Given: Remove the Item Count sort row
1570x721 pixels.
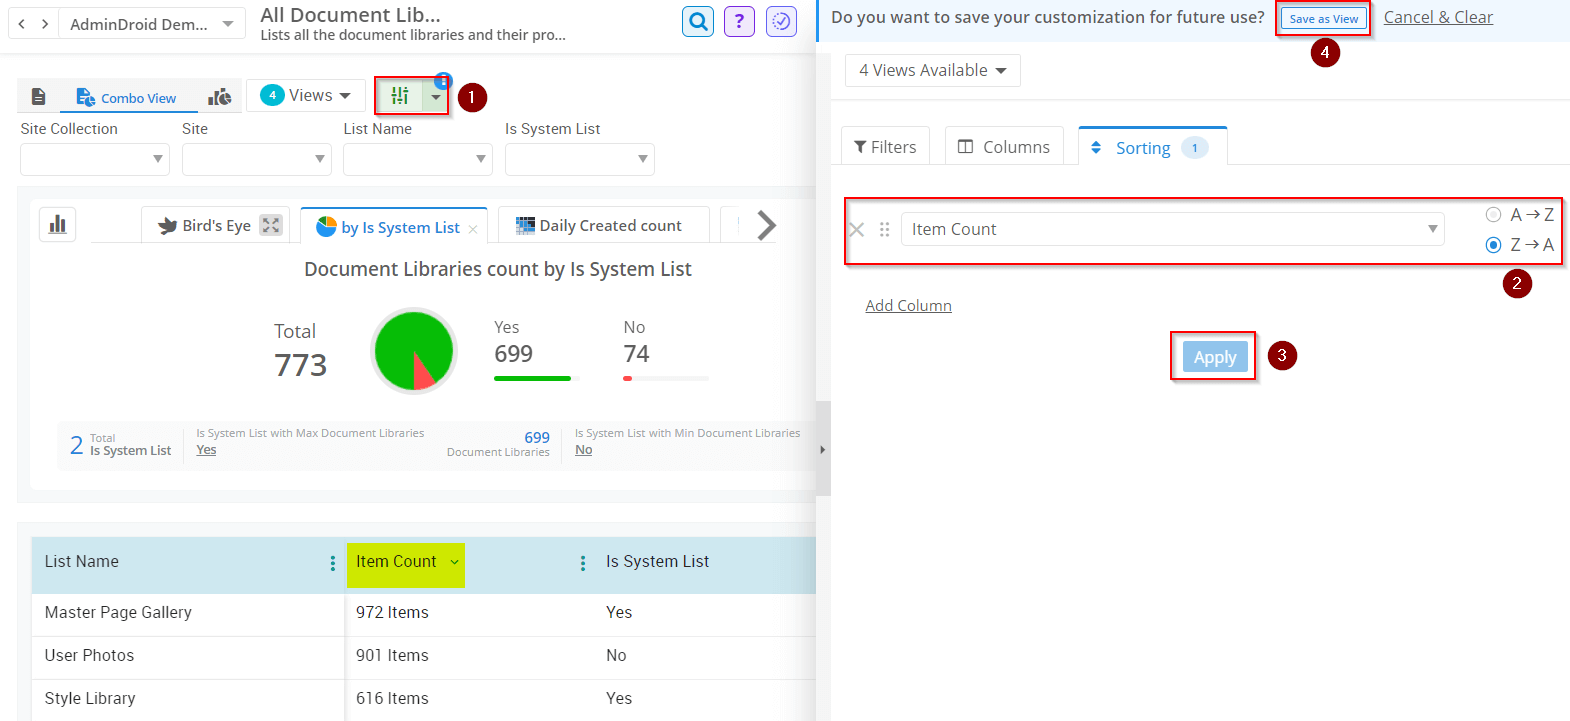Looking at the screenshot, I should click(x=856, y=230).
